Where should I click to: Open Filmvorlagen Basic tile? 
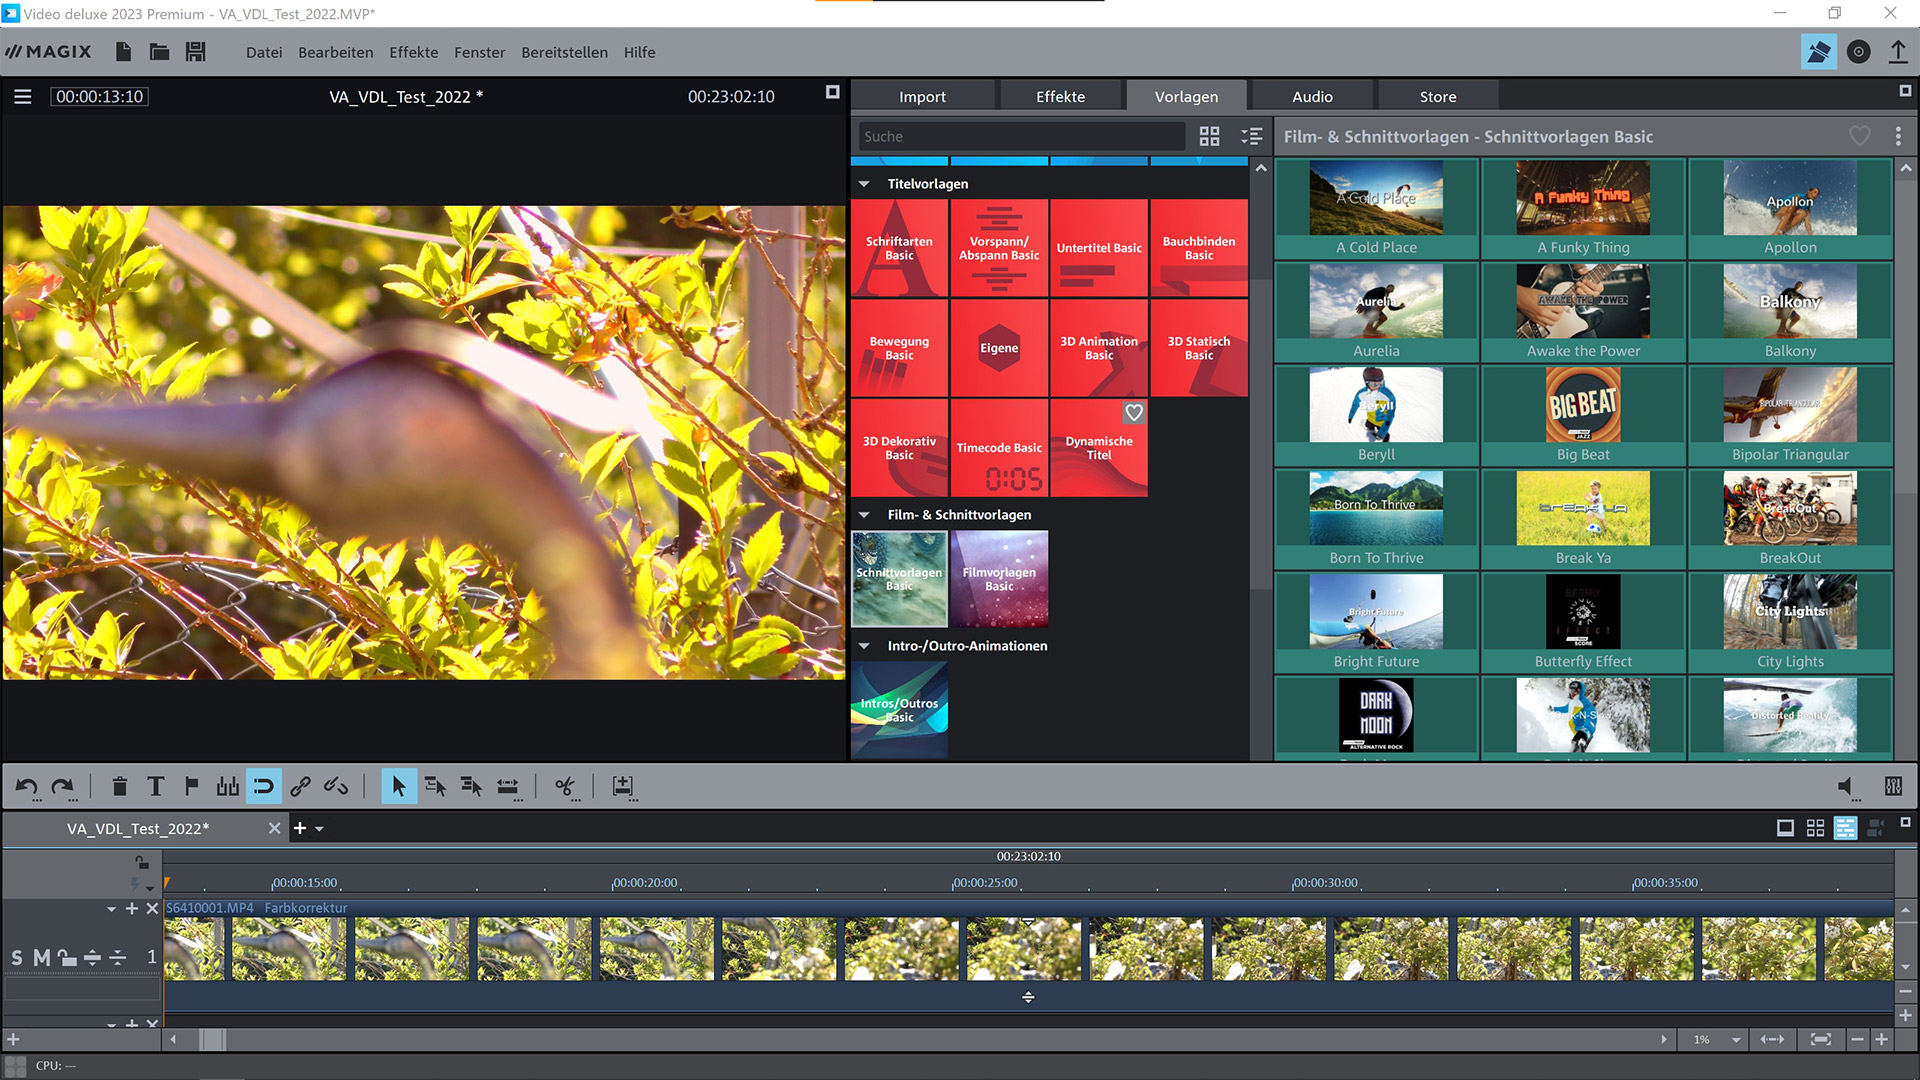(998, 579)
